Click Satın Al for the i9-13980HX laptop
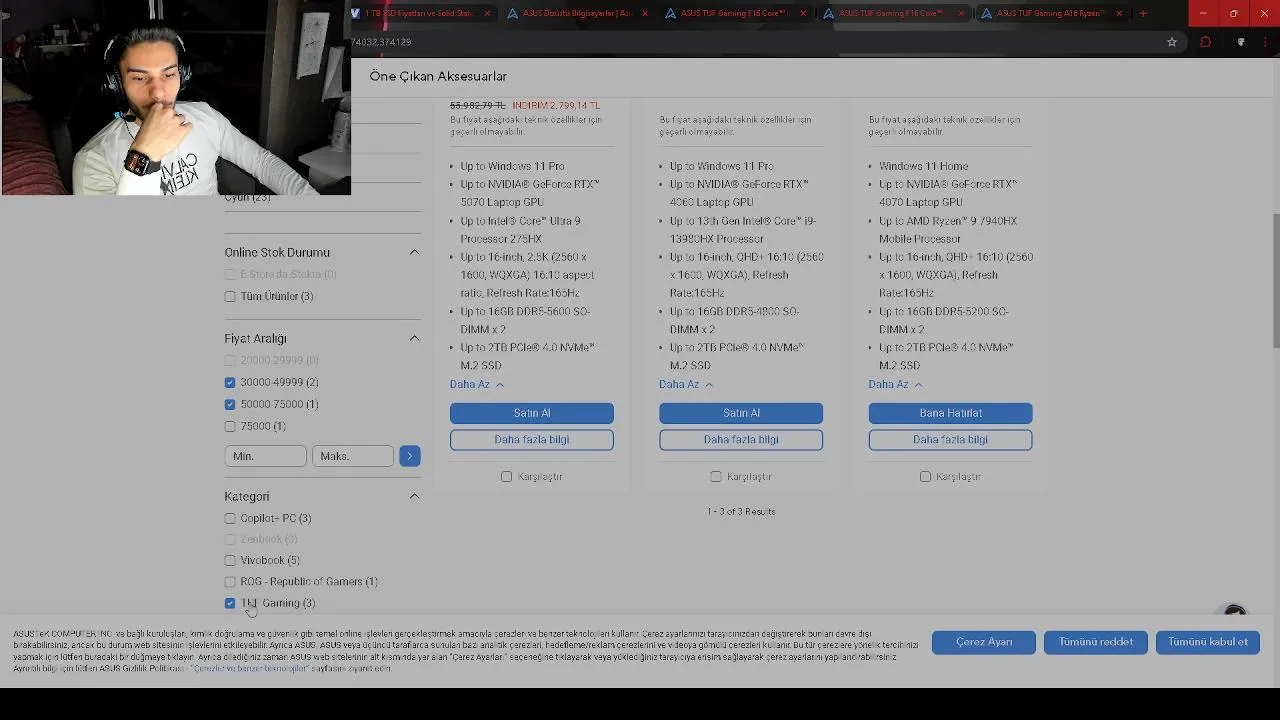 tap(741, 413)
